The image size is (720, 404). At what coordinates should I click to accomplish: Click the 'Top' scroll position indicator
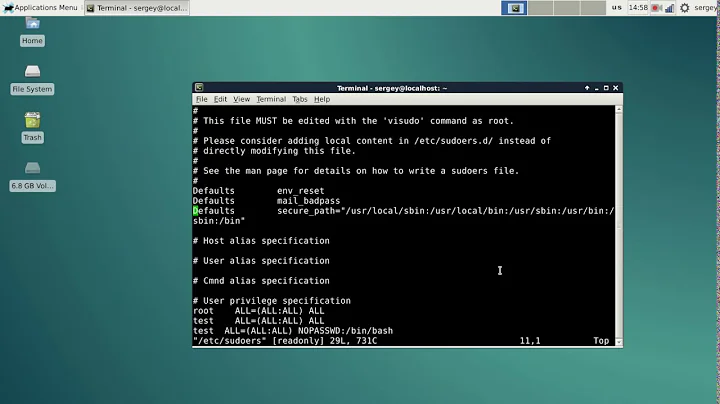(x=601, y=341)
